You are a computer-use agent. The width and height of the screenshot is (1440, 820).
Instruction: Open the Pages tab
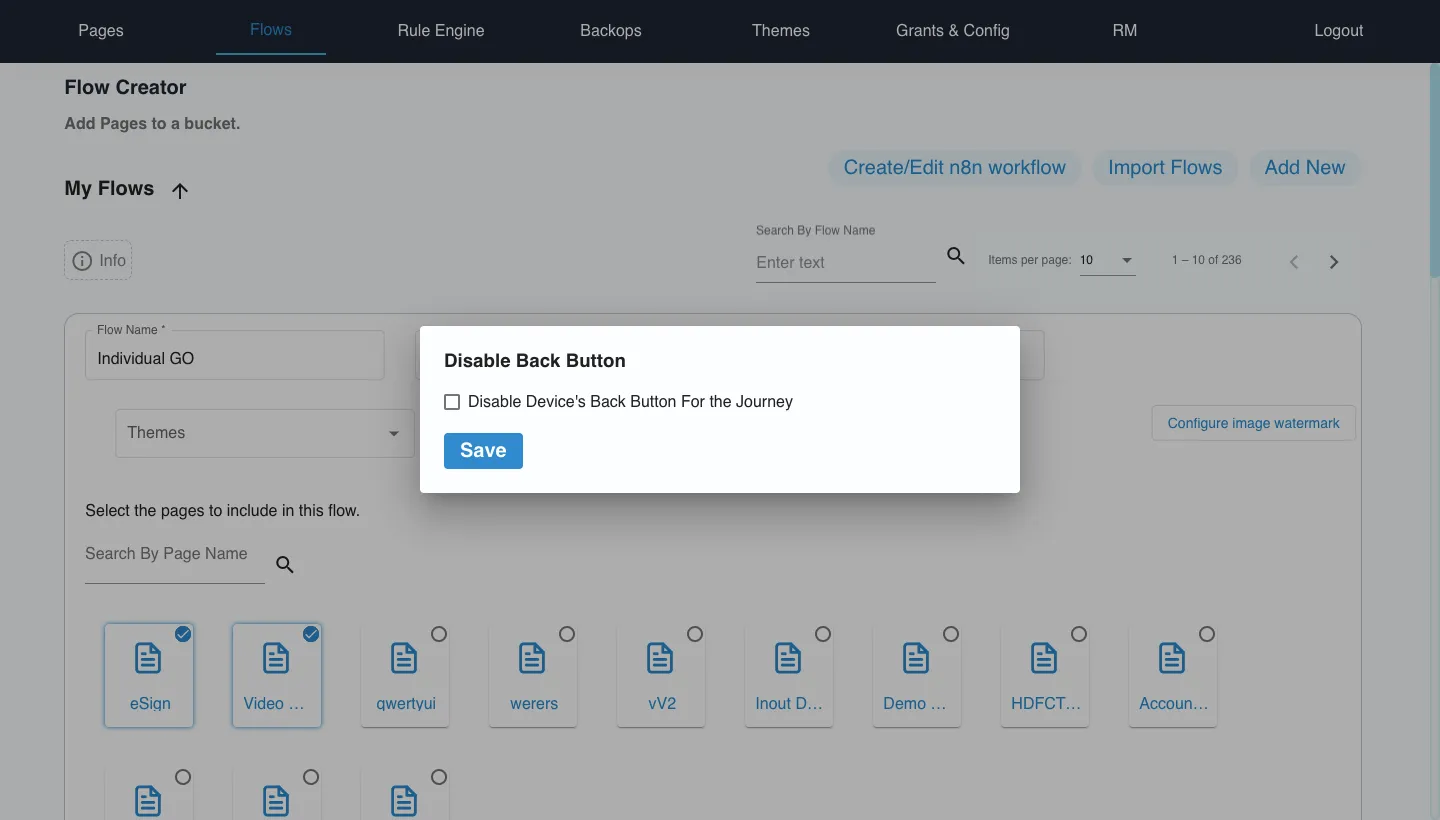pyautogui.click(x=101, y=30)
